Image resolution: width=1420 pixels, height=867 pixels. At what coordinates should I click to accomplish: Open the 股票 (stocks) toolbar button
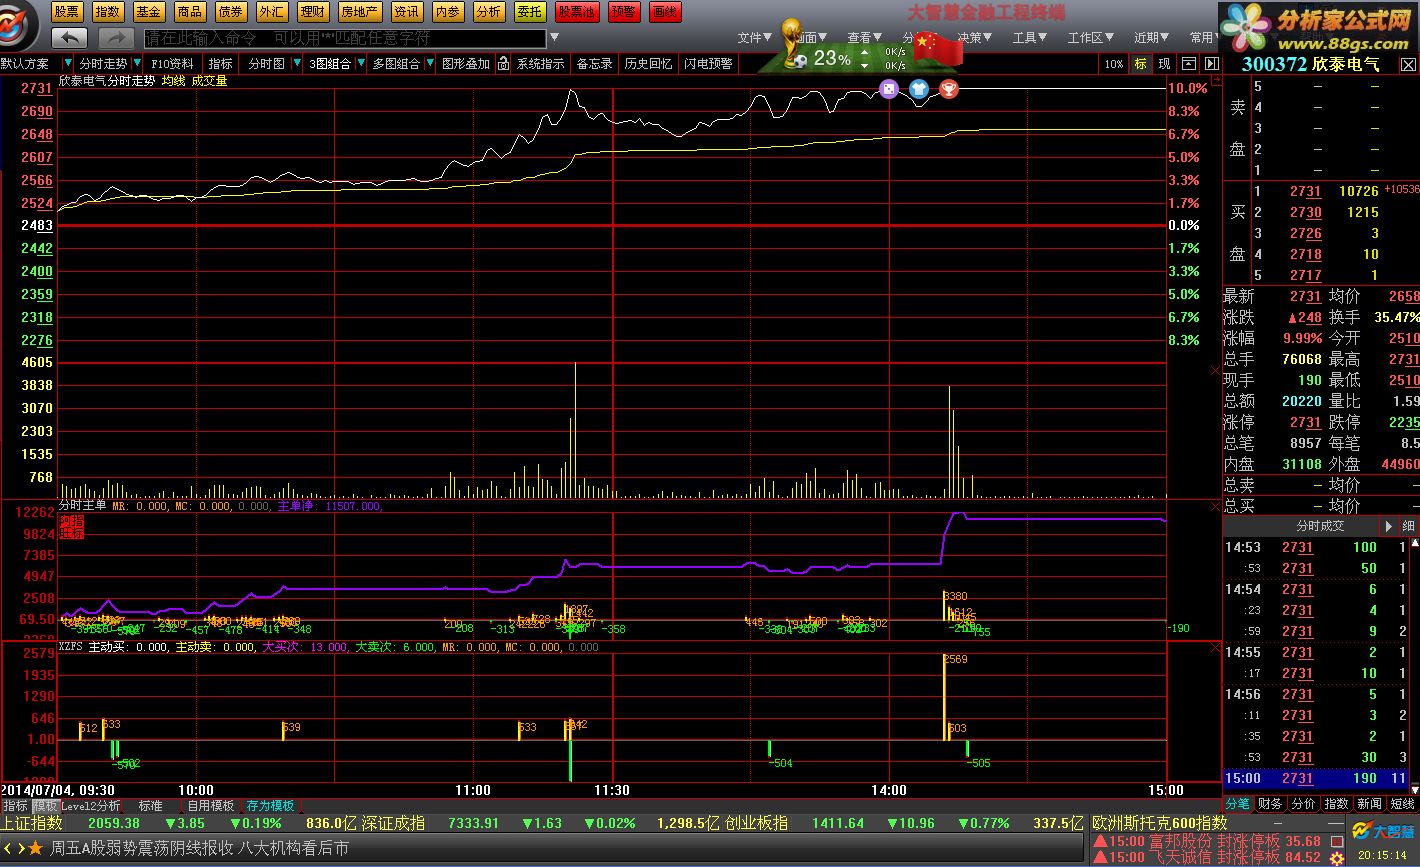click(67, 12)
